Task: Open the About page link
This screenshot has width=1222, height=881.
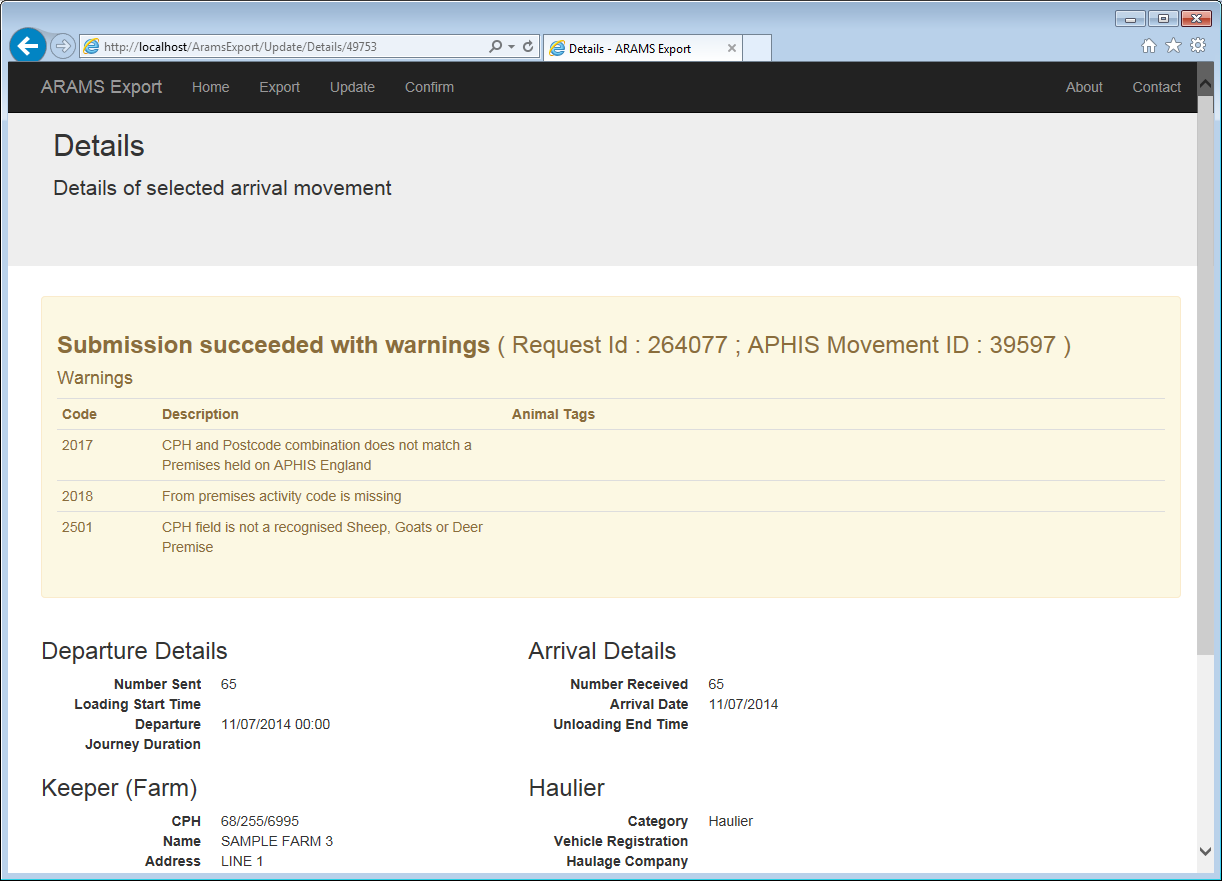Action: tap(1084, 87)
